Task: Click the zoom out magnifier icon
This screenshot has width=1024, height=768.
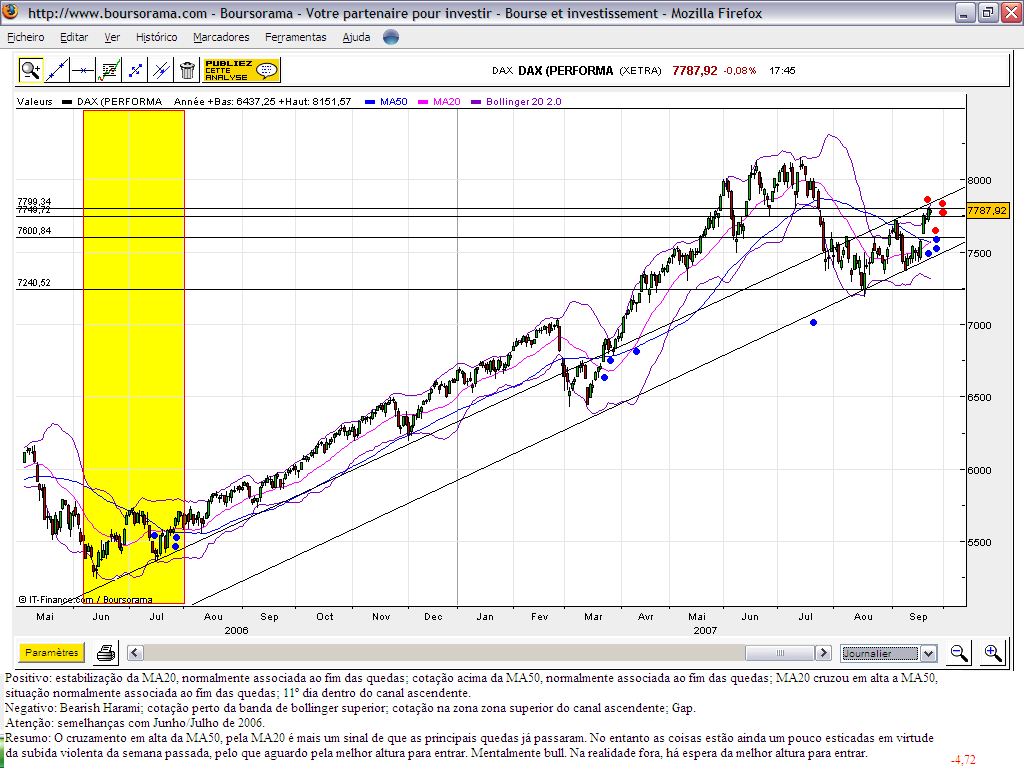Action: 959,653
